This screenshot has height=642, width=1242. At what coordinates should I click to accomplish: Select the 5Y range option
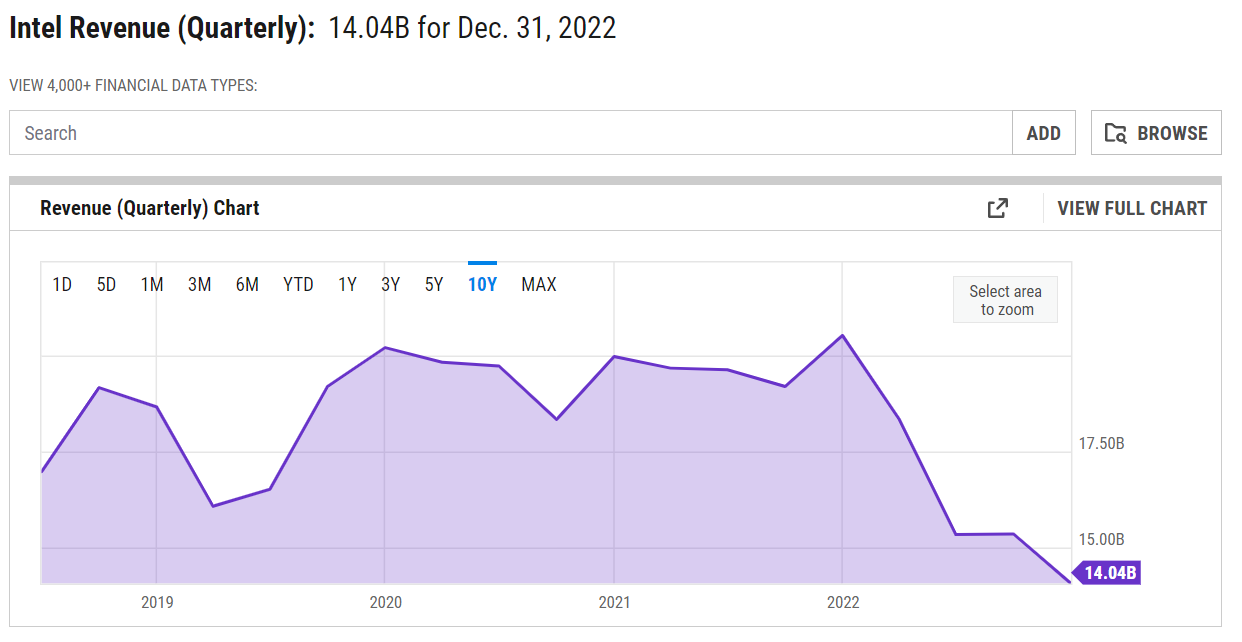tap(434, 285)
